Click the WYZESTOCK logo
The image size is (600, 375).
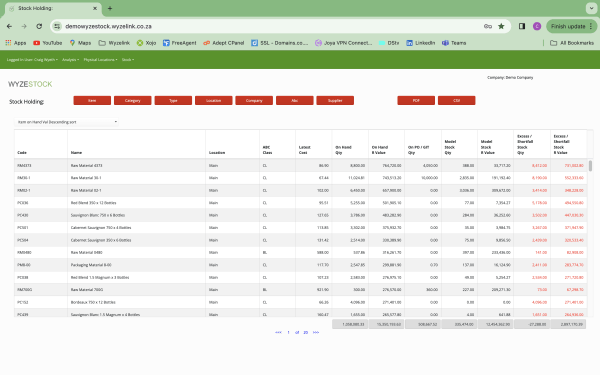coord(30,84)
